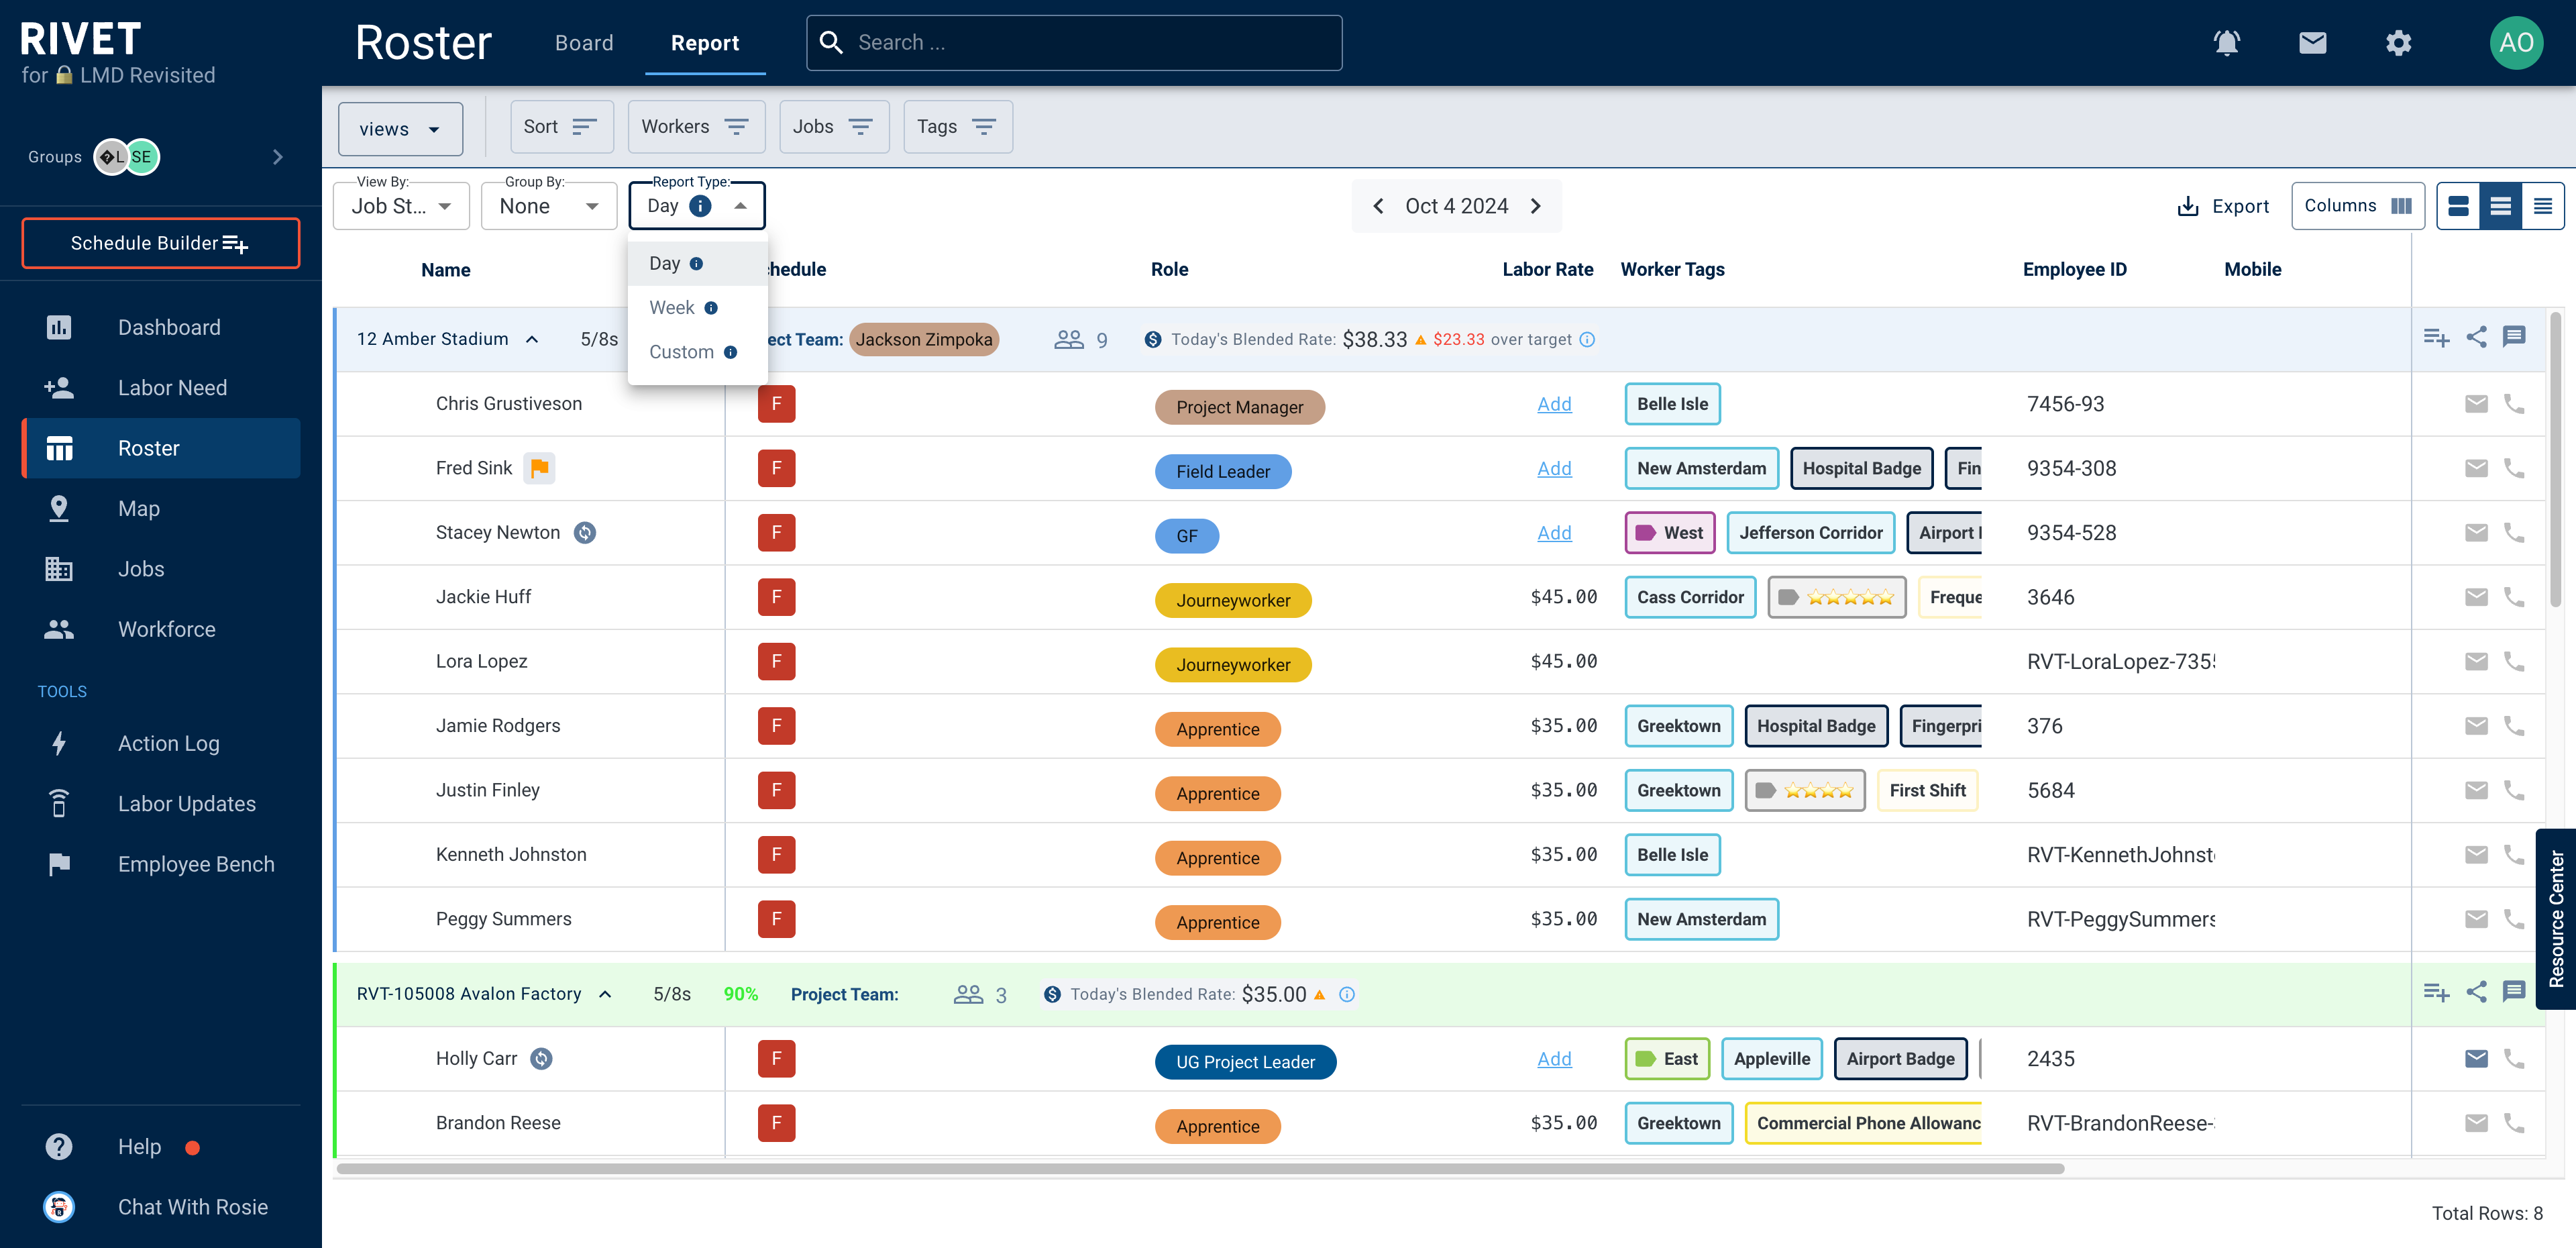The height and width of the screenshot is (1248, 2576).
Task: Click the red F schedule badge for Jackie Huff
Action: 776,597
